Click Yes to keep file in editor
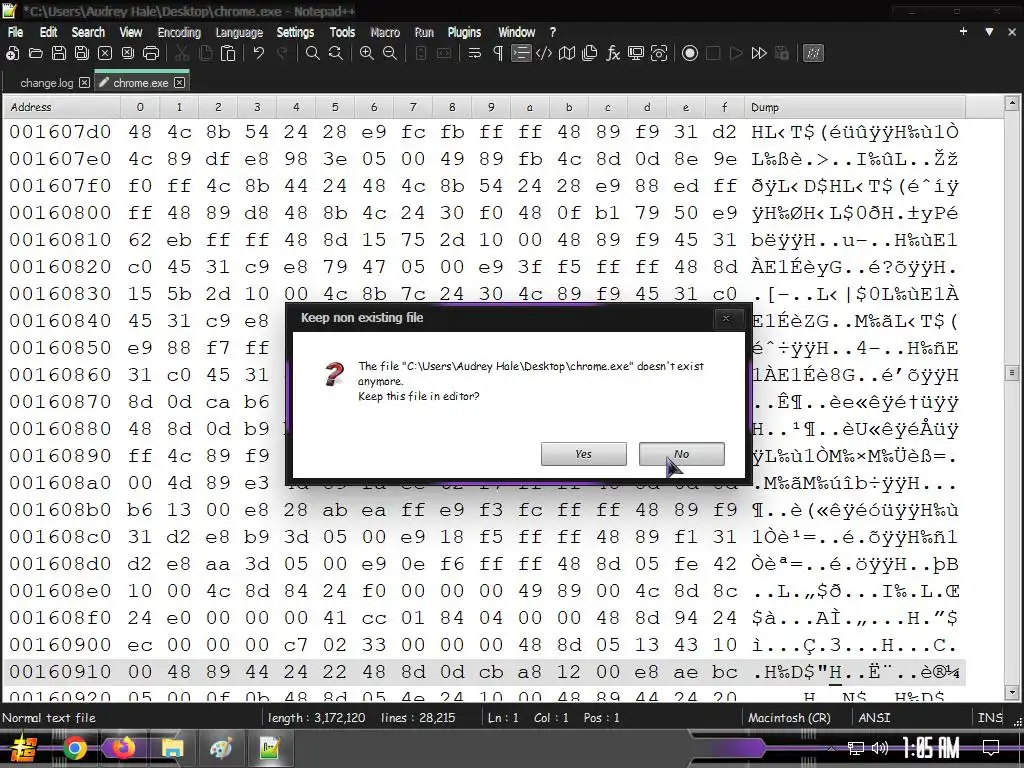The image size is (1024, 768). [x=584, y=454]
